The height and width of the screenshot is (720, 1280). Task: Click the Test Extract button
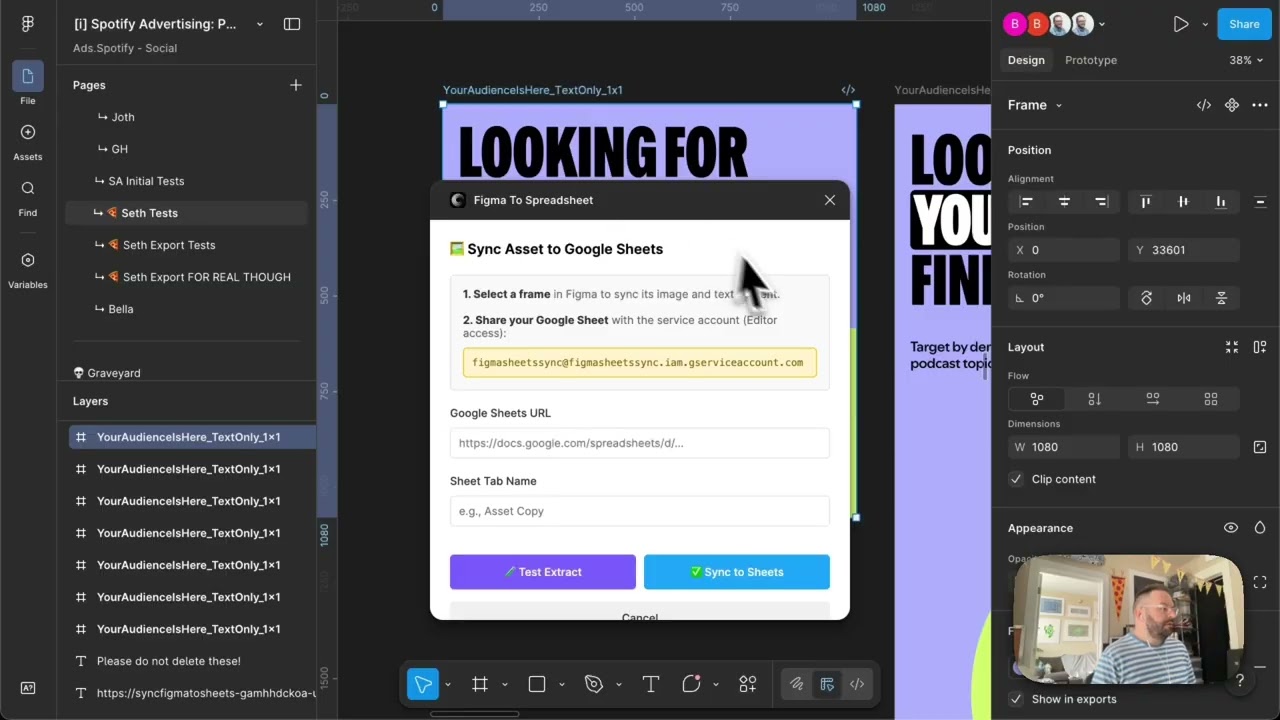point(543,572)
